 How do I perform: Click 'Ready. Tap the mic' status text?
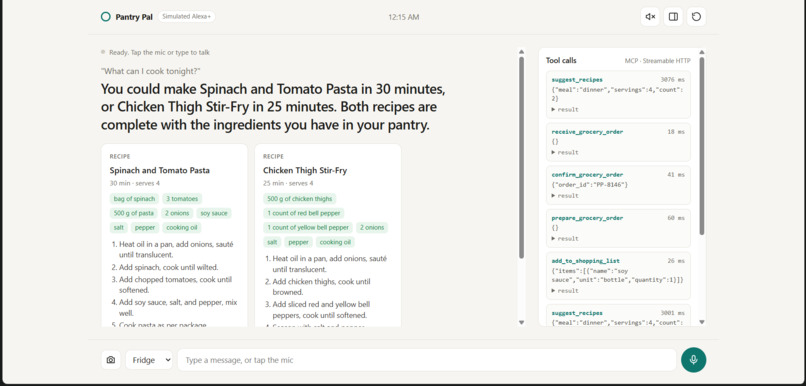[159, 52]
